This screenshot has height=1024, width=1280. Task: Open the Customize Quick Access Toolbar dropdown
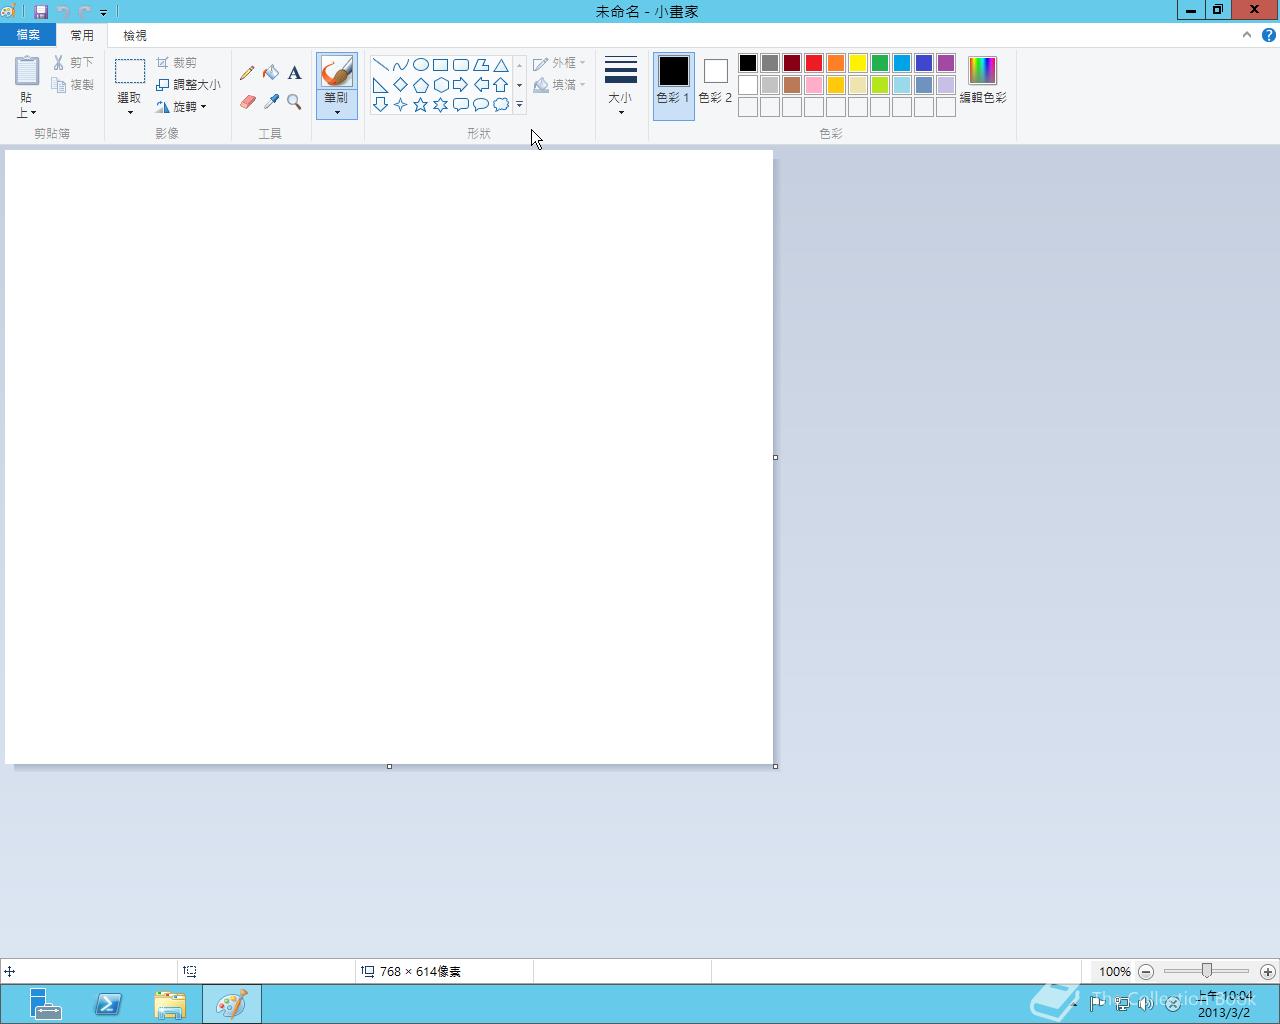103,12
